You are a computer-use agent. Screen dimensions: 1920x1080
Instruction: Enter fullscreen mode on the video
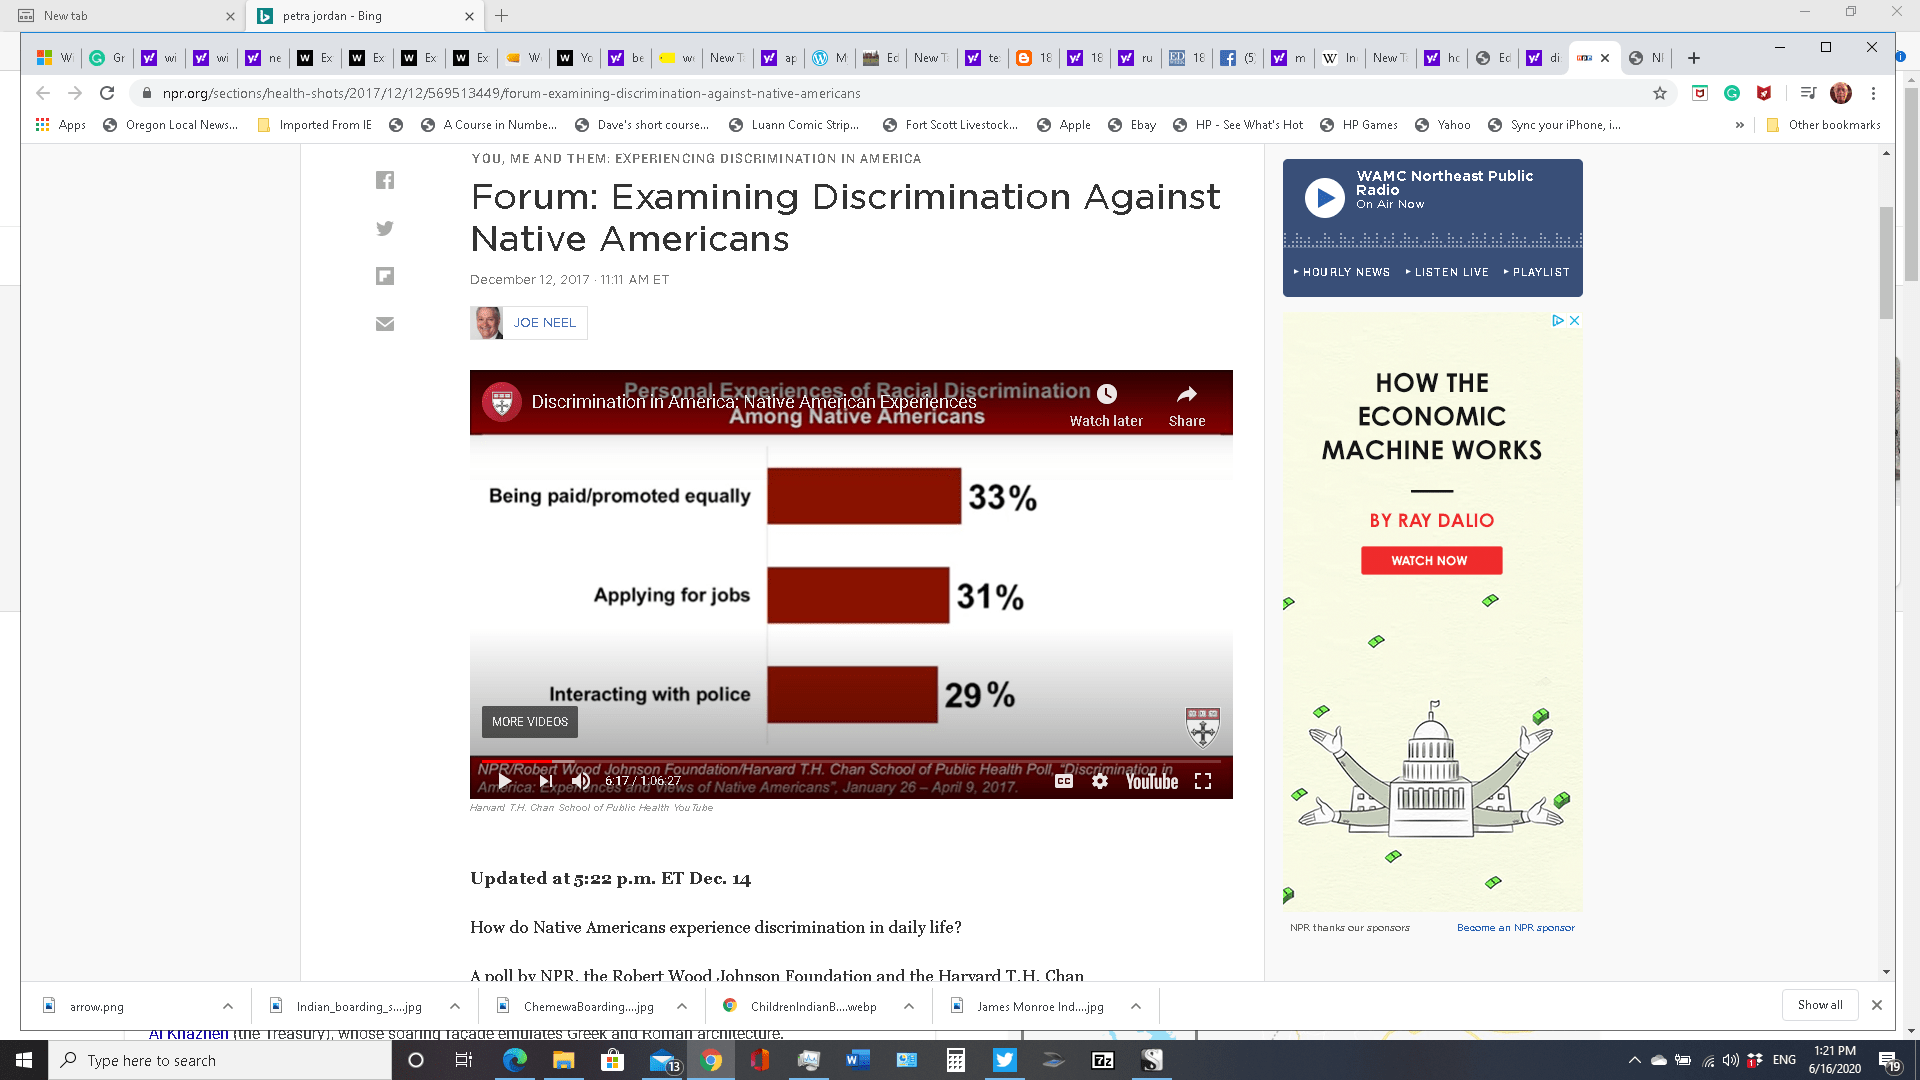click(x=1203, y=781)
